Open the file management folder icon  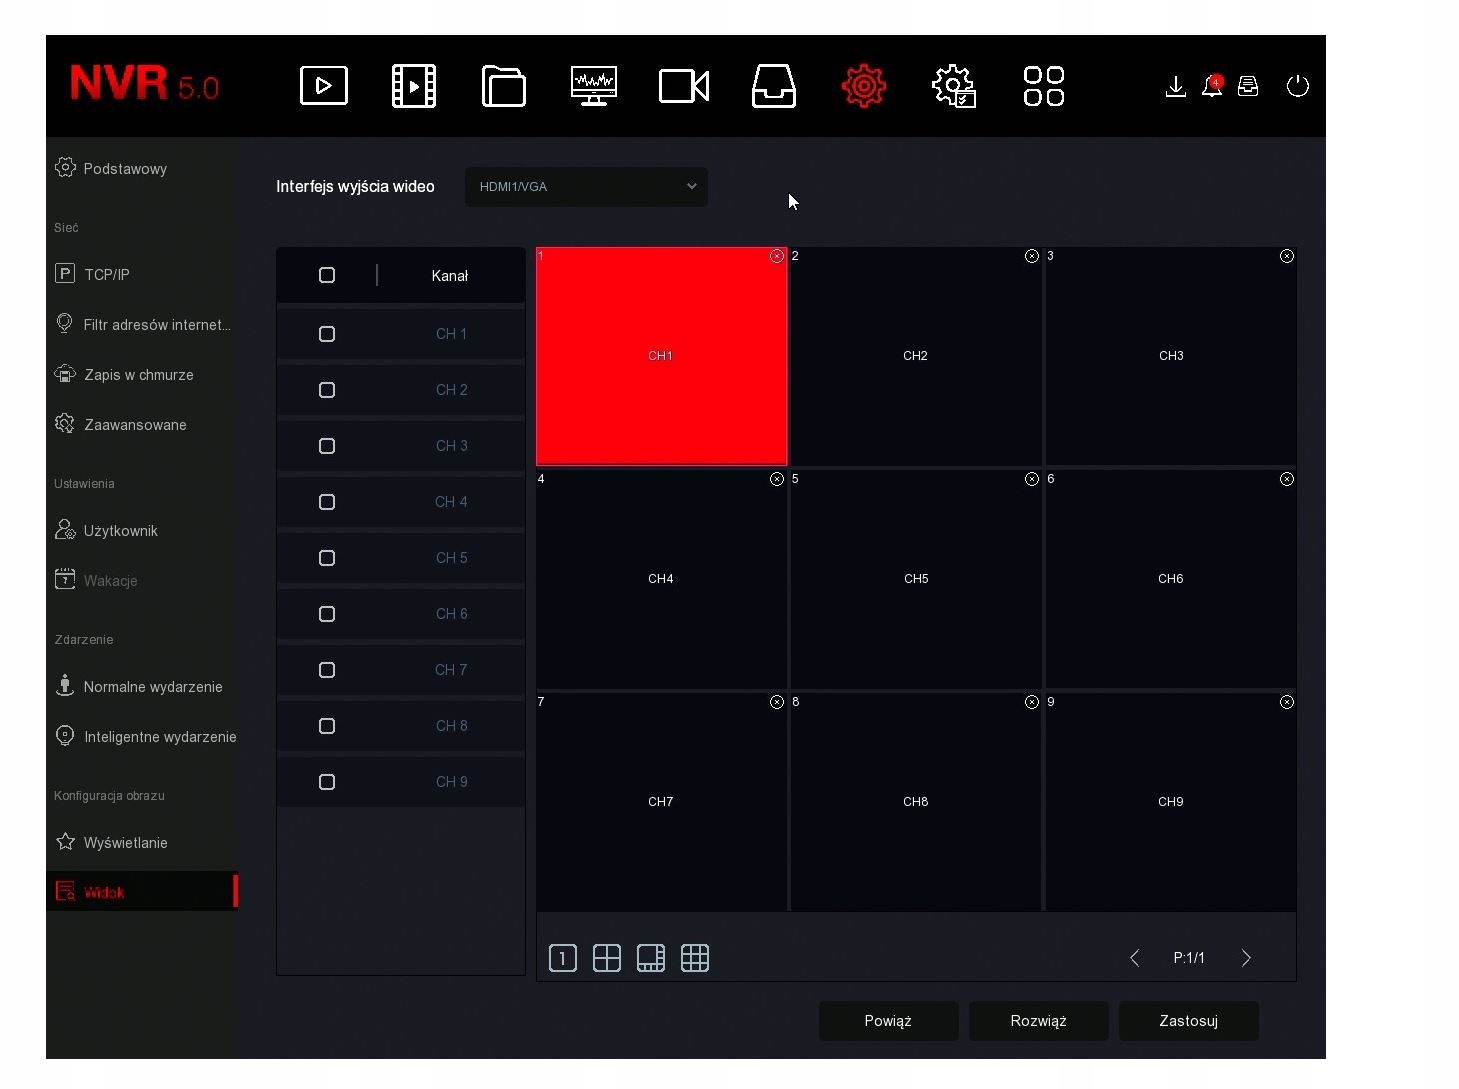pos(504,86)
